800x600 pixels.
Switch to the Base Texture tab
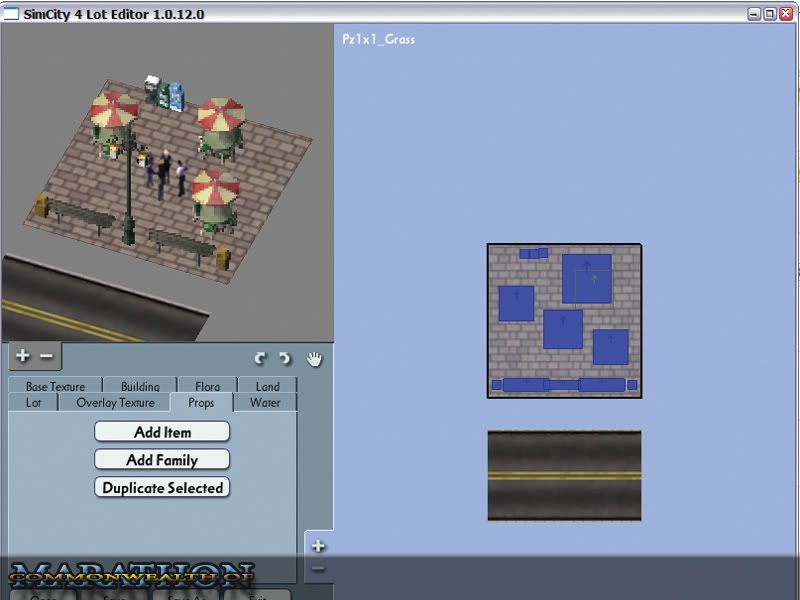click(x=55, y=387)
